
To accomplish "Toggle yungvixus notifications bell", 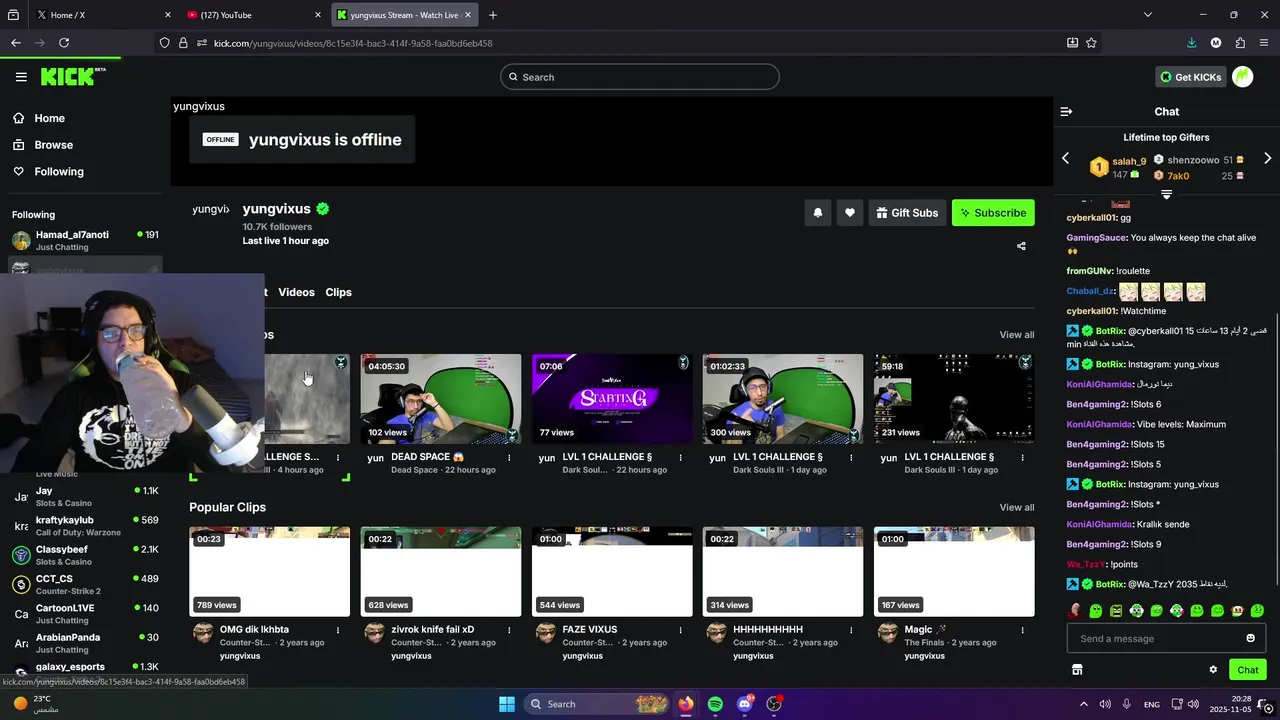I will tap(818, 213).
